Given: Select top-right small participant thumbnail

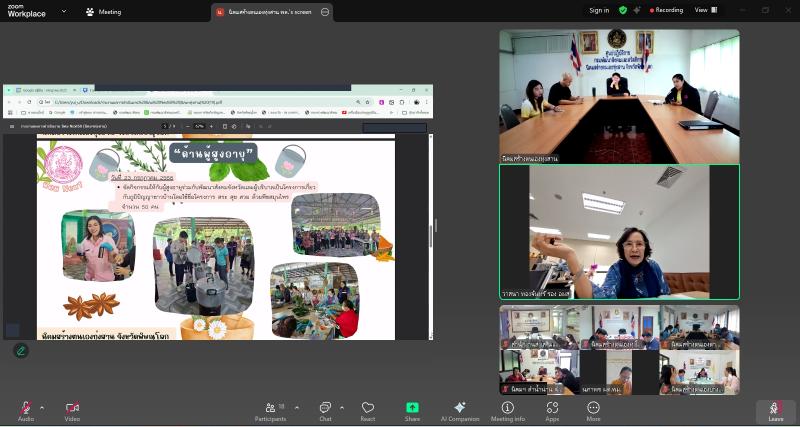Looking at the screenshot, I should (x=699, y=328).
